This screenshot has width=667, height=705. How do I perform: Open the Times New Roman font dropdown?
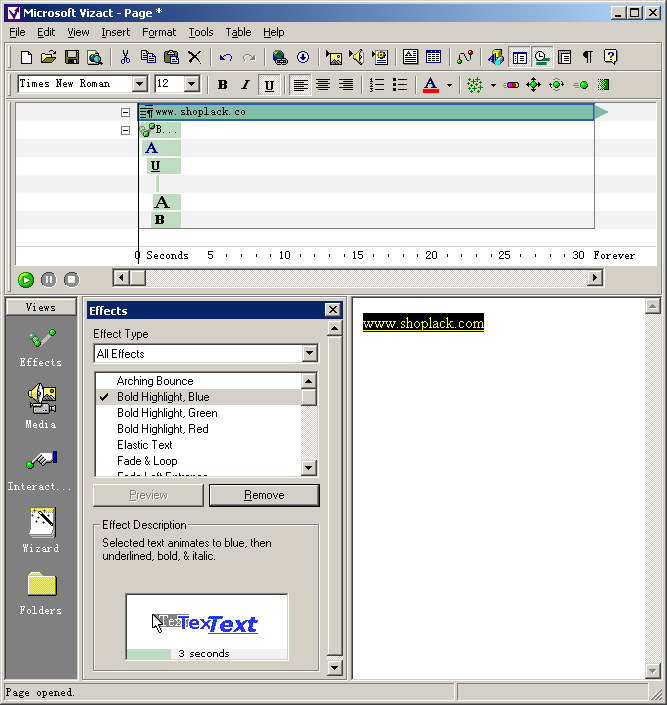[139, 84]
